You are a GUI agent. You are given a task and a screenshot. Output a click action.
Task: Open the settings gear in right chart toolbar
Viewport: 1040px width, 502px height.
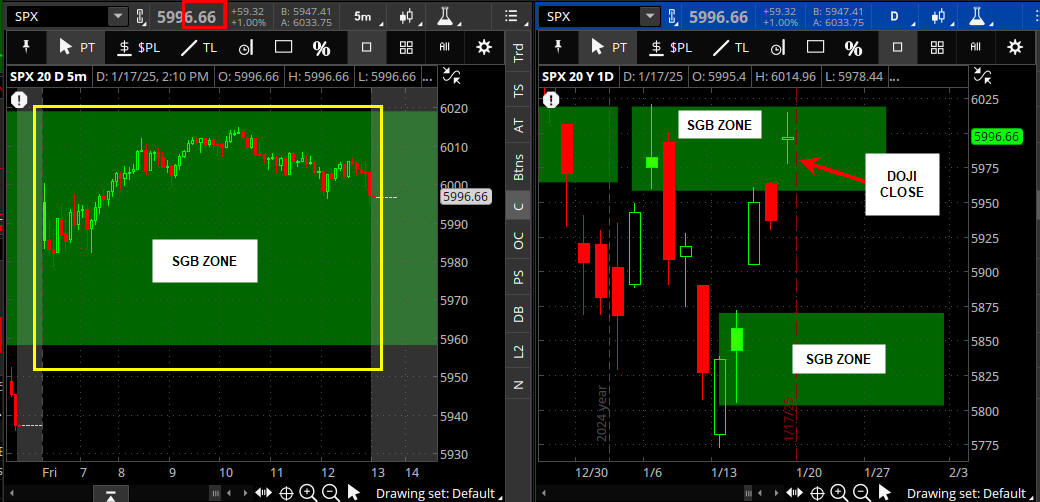[x=1015, y=47]
